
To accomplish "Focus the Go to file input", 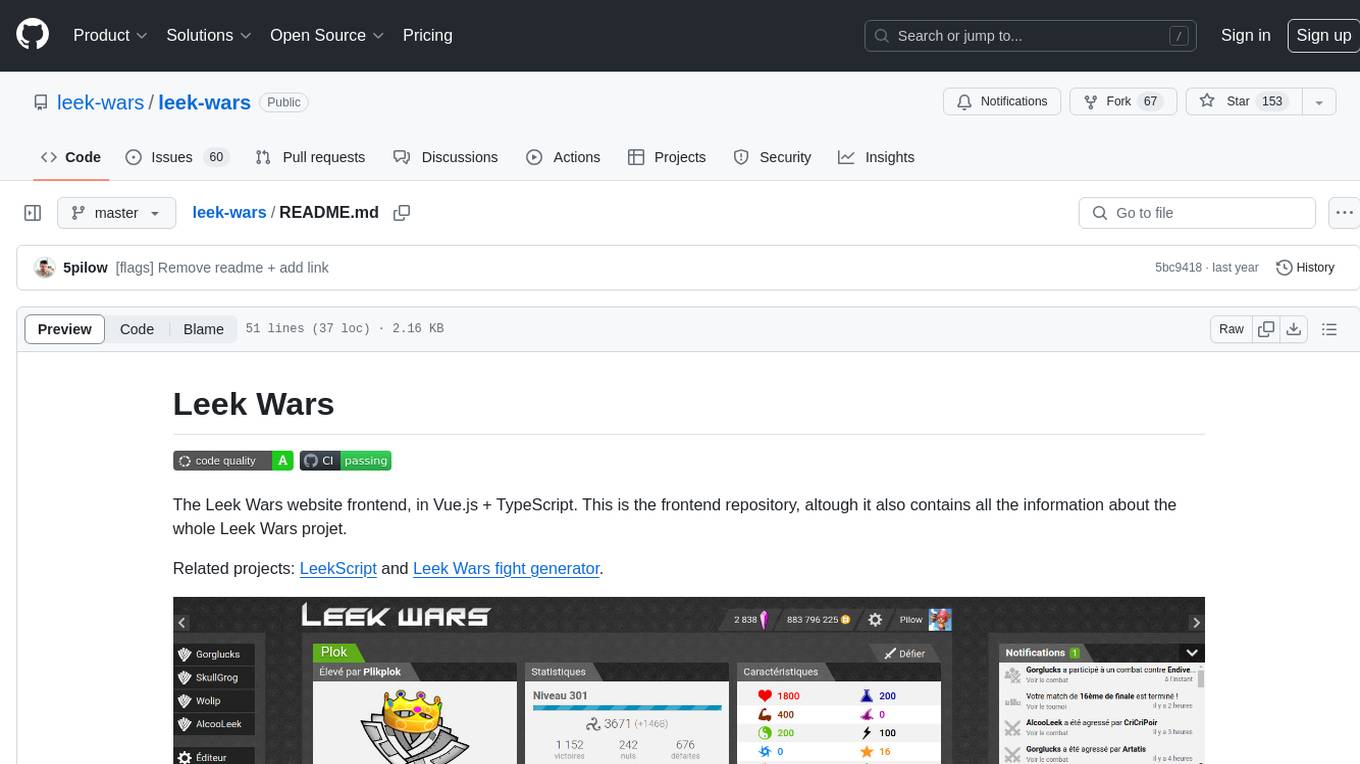I will pos(1197,213).
